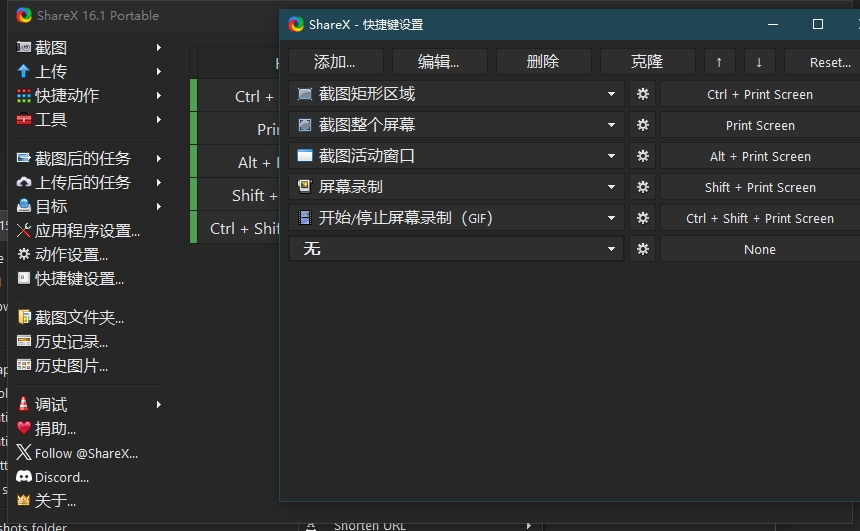Click the 快捷动作 colored grid icon
This screenshot has width=860, height=531.
24,95
